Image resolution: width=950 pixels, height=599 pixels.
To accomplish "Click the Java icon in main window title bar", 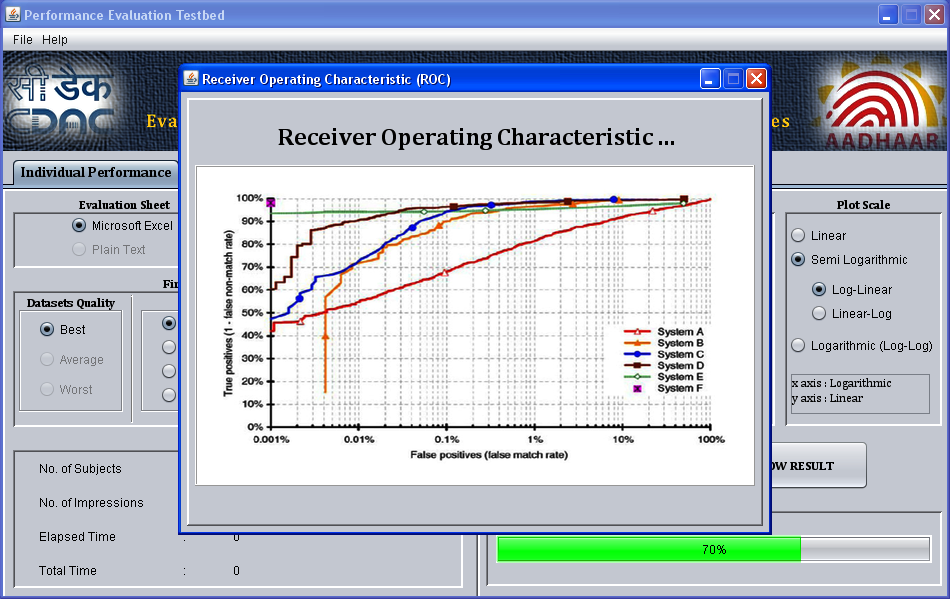I will [x=12, y=15].
